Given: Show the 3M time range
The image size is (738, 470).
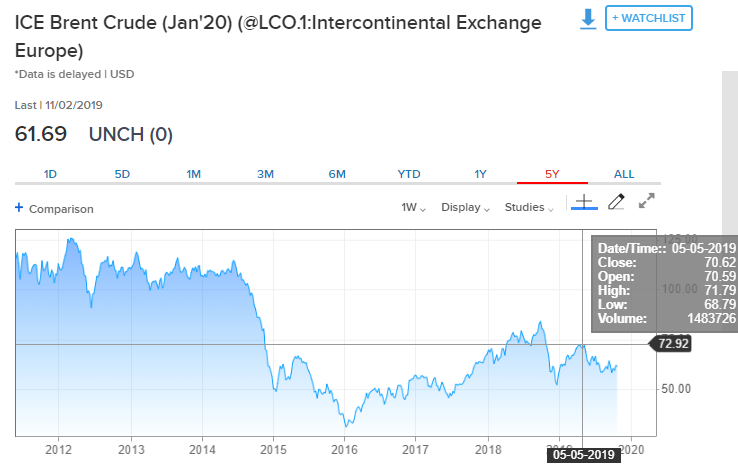Looking at the screenshot, I should pyautogui.click(x=265, y=174).
